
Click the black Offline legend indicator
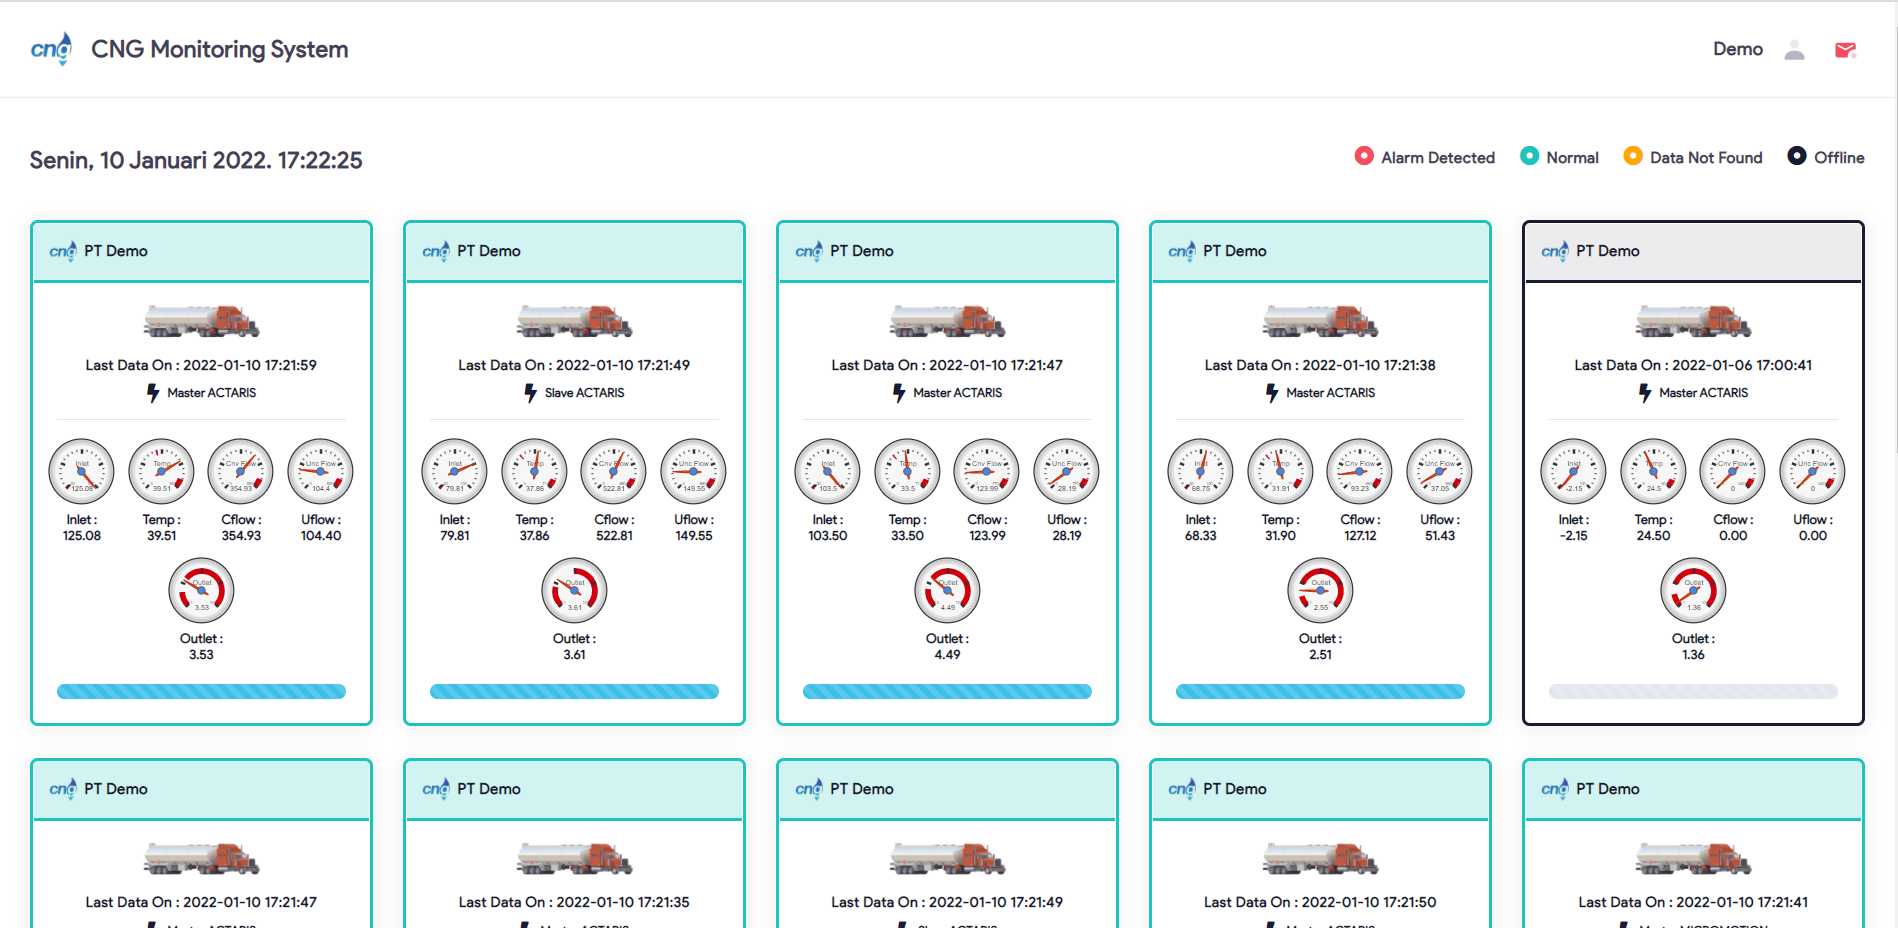click(x=1797, y=156)
